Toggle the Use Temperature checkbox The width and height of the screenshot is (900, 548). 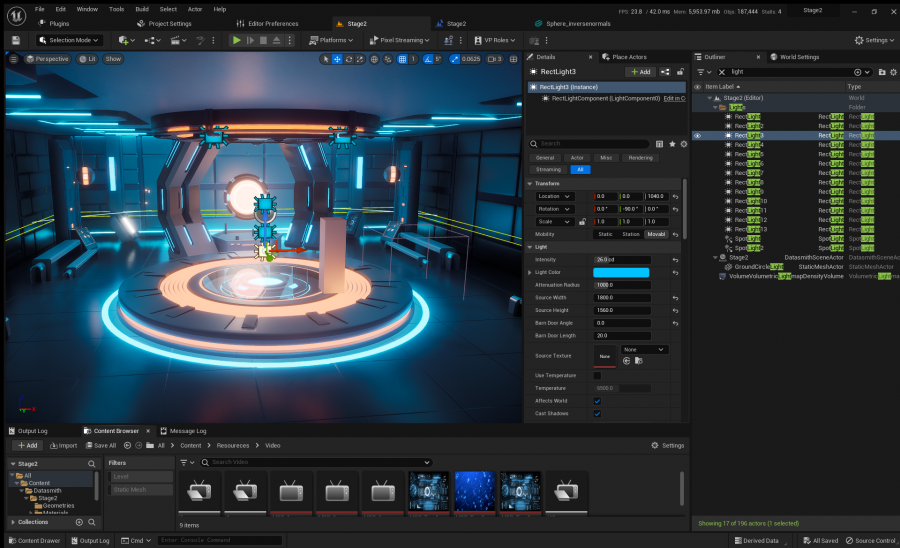[x=598, y=376]
